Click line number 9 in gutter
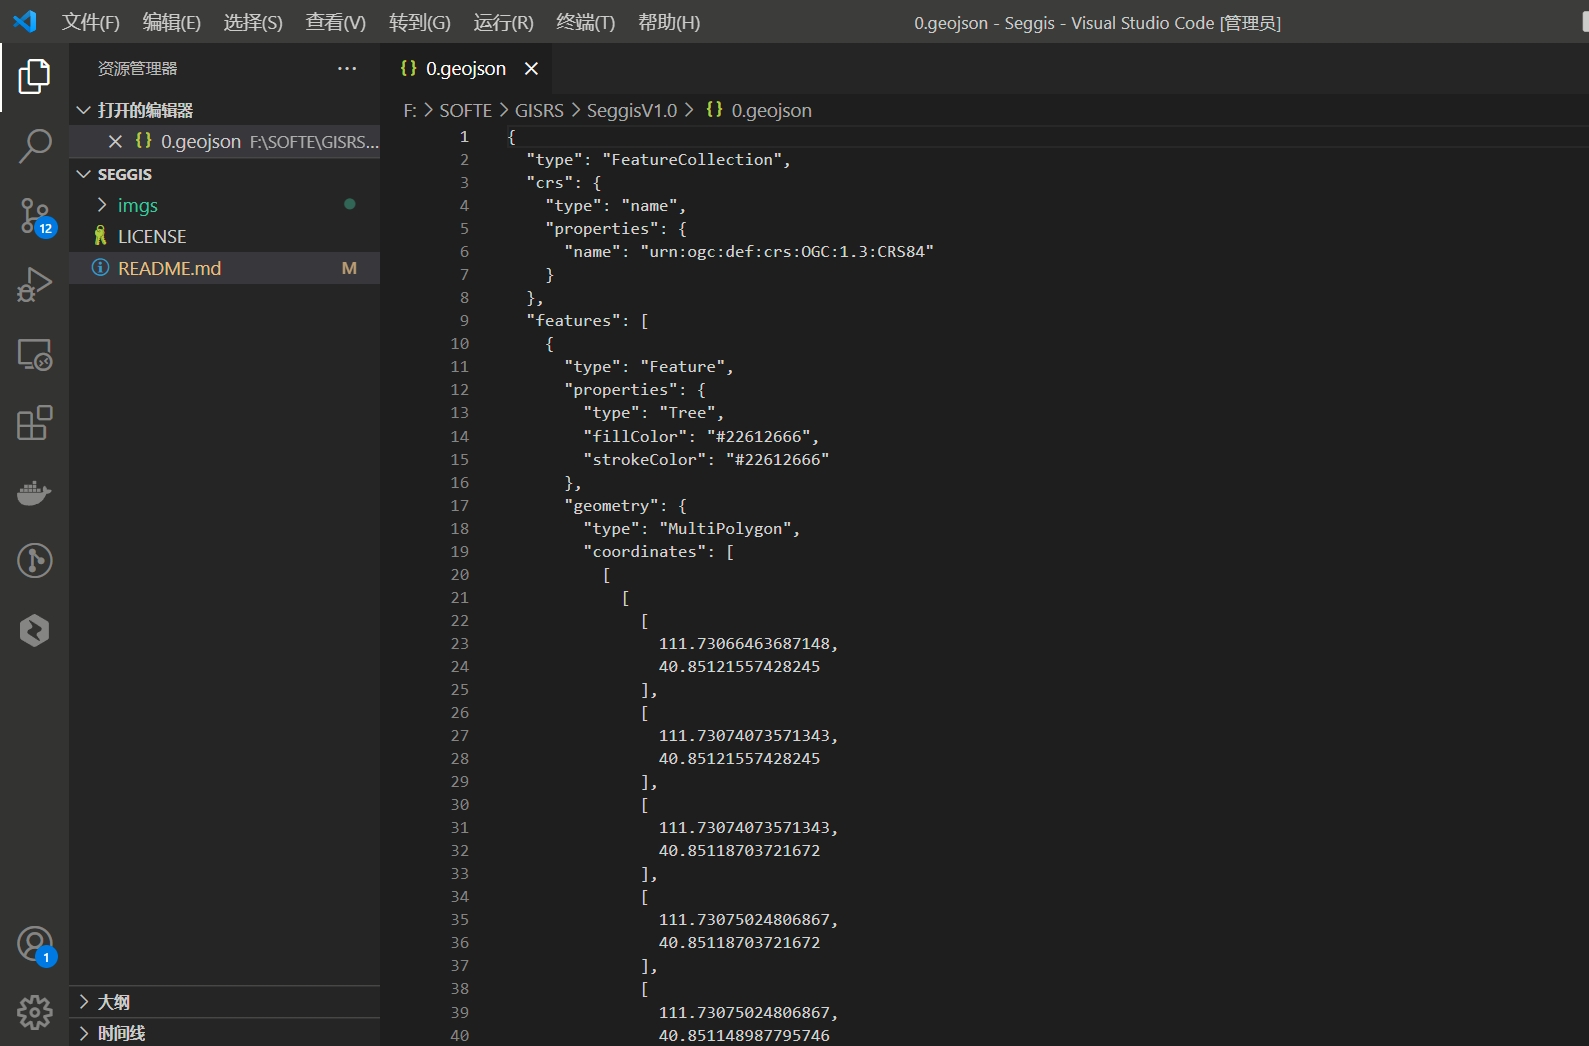 click(464, 320)
